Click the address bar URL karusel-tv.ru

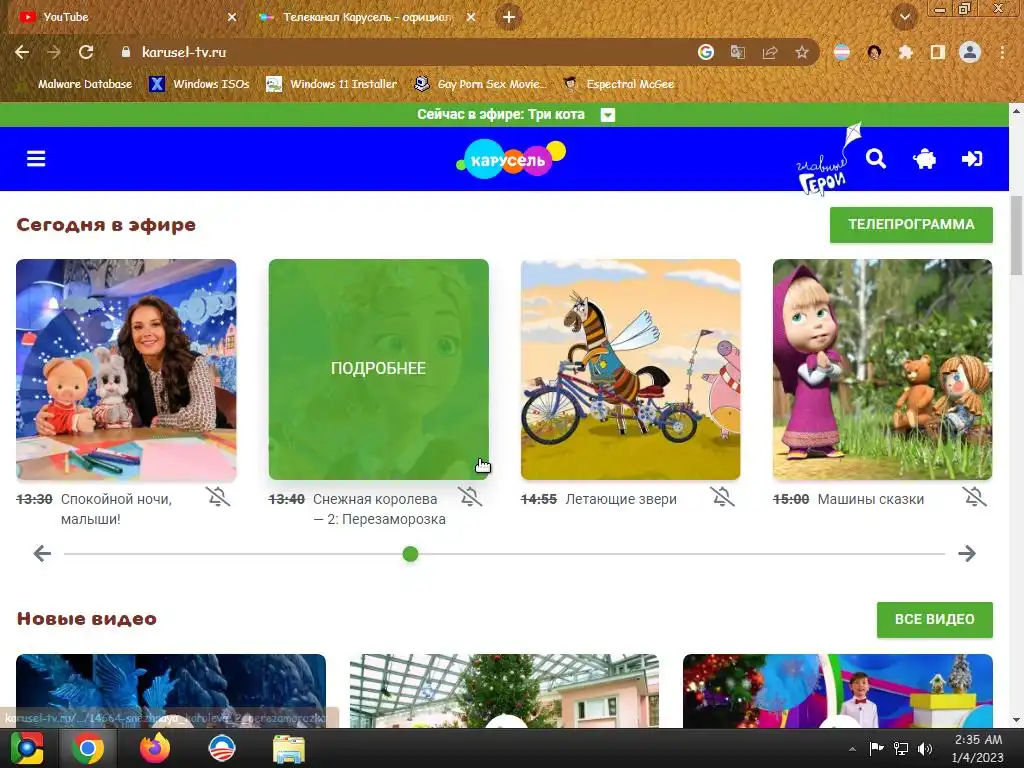click(184, 52)
